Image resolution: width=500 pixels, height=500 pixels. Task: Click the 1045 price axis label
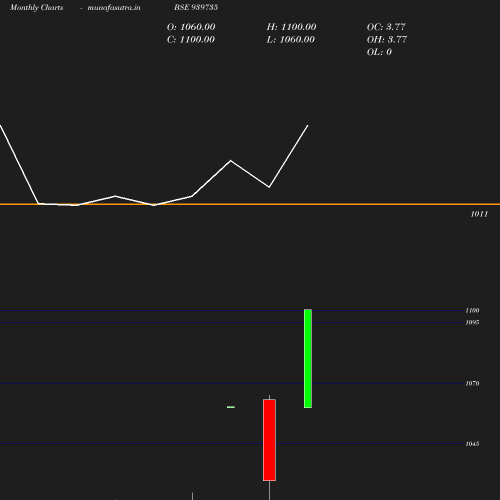[x=472, y=444]
